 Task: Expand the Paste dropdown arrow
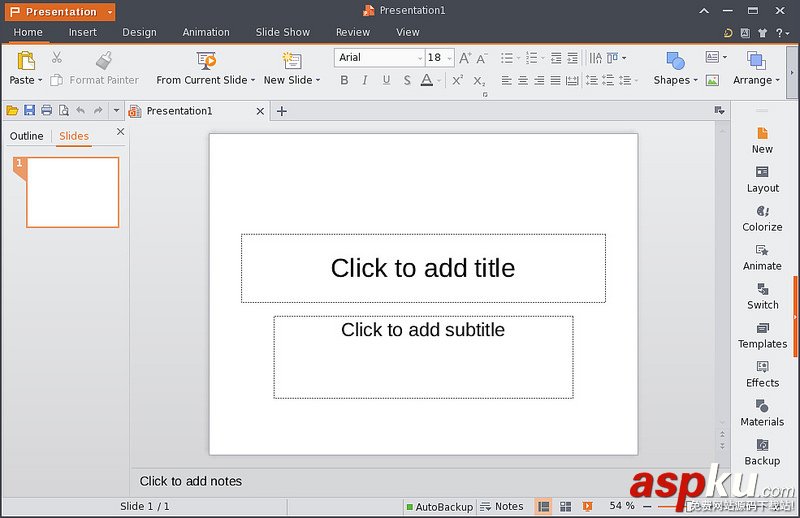40,80
